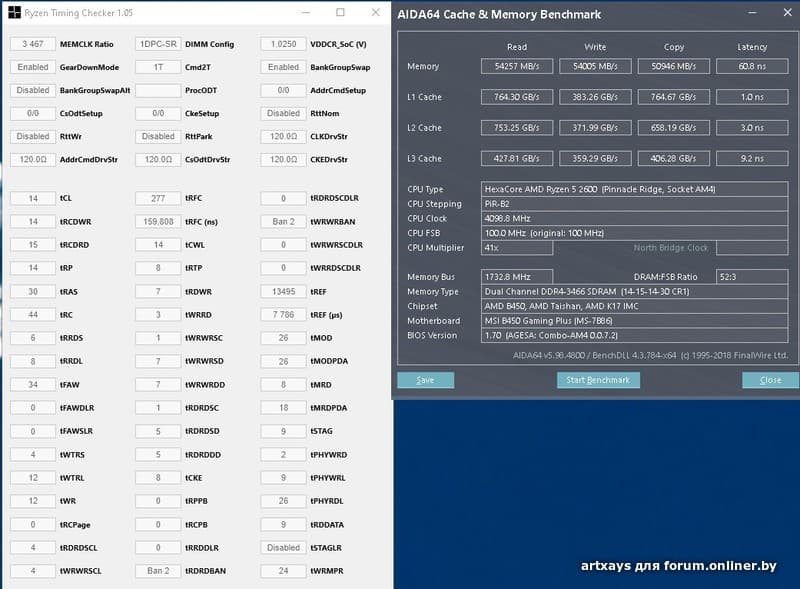Select the GearDownMode Enabled field
800x589 pixels.
click(33, 67)
